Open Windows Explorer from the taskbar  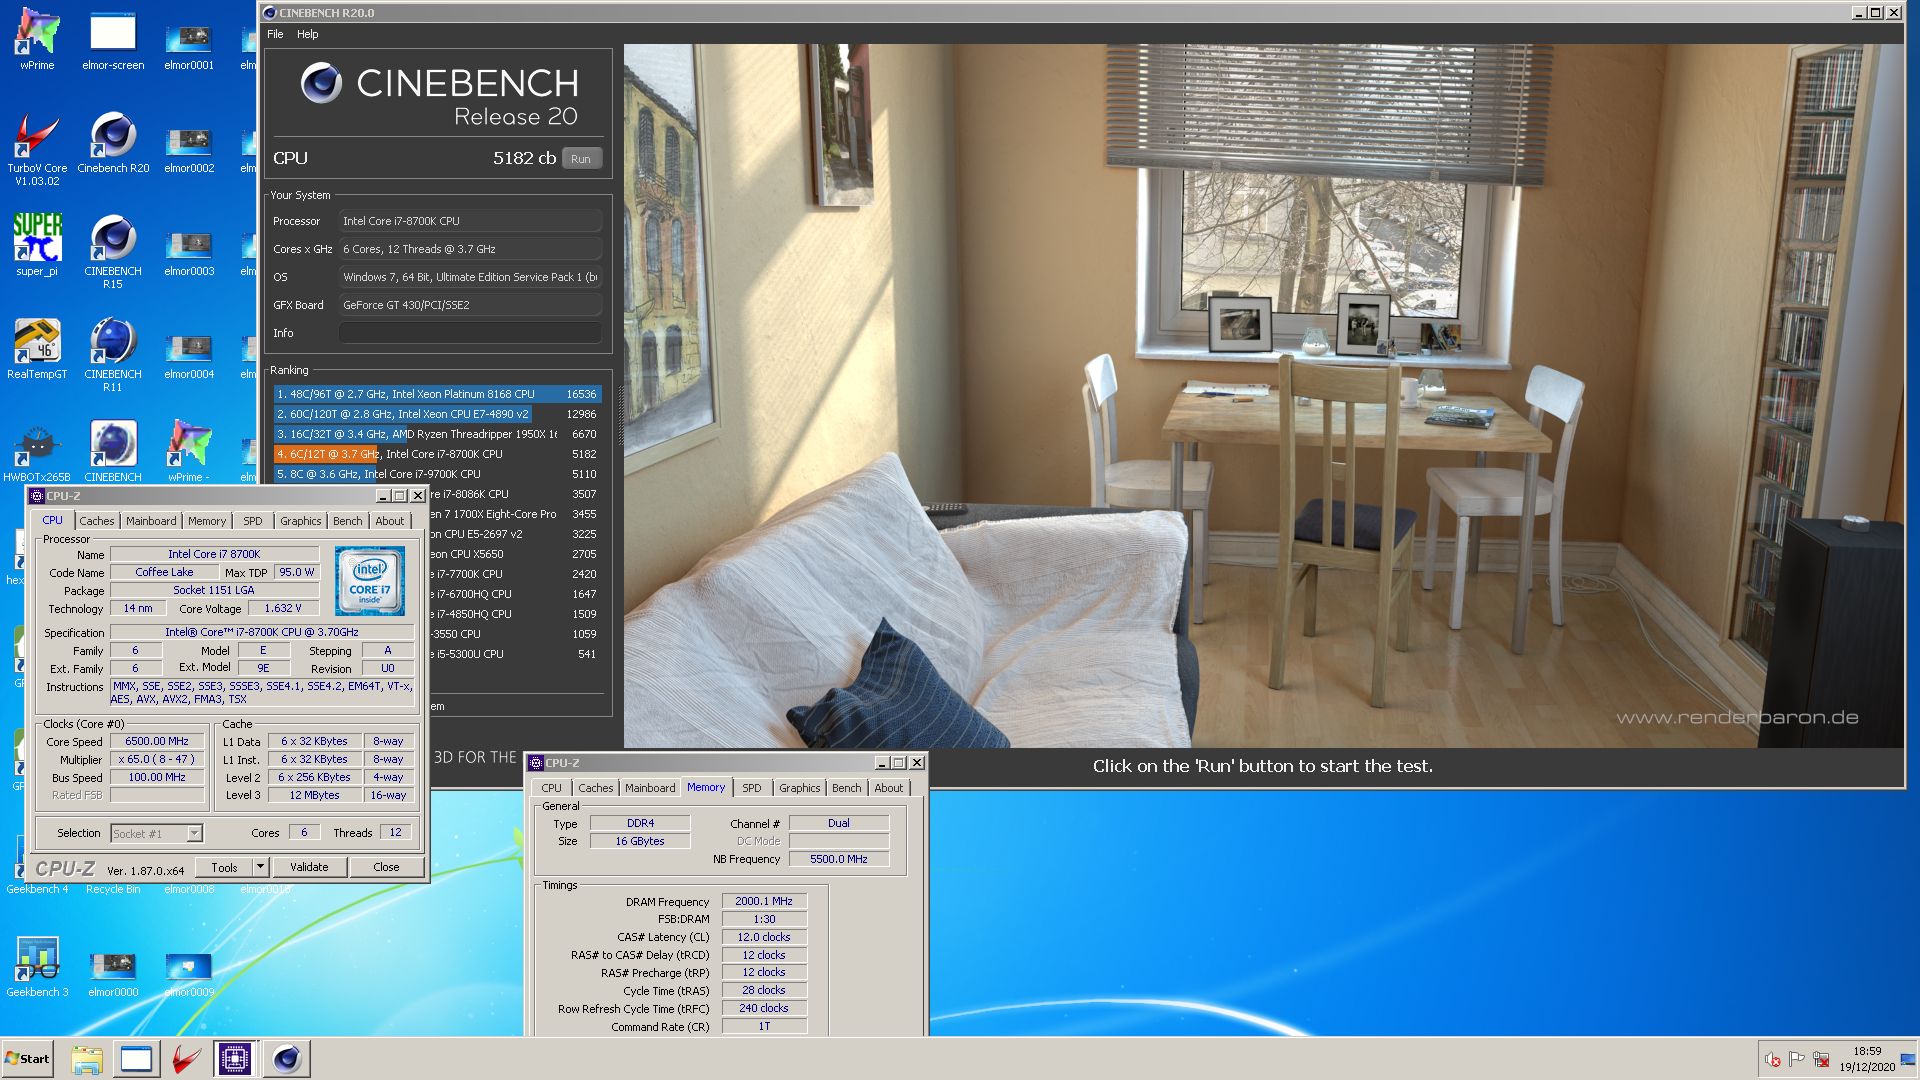point(87,1059)
